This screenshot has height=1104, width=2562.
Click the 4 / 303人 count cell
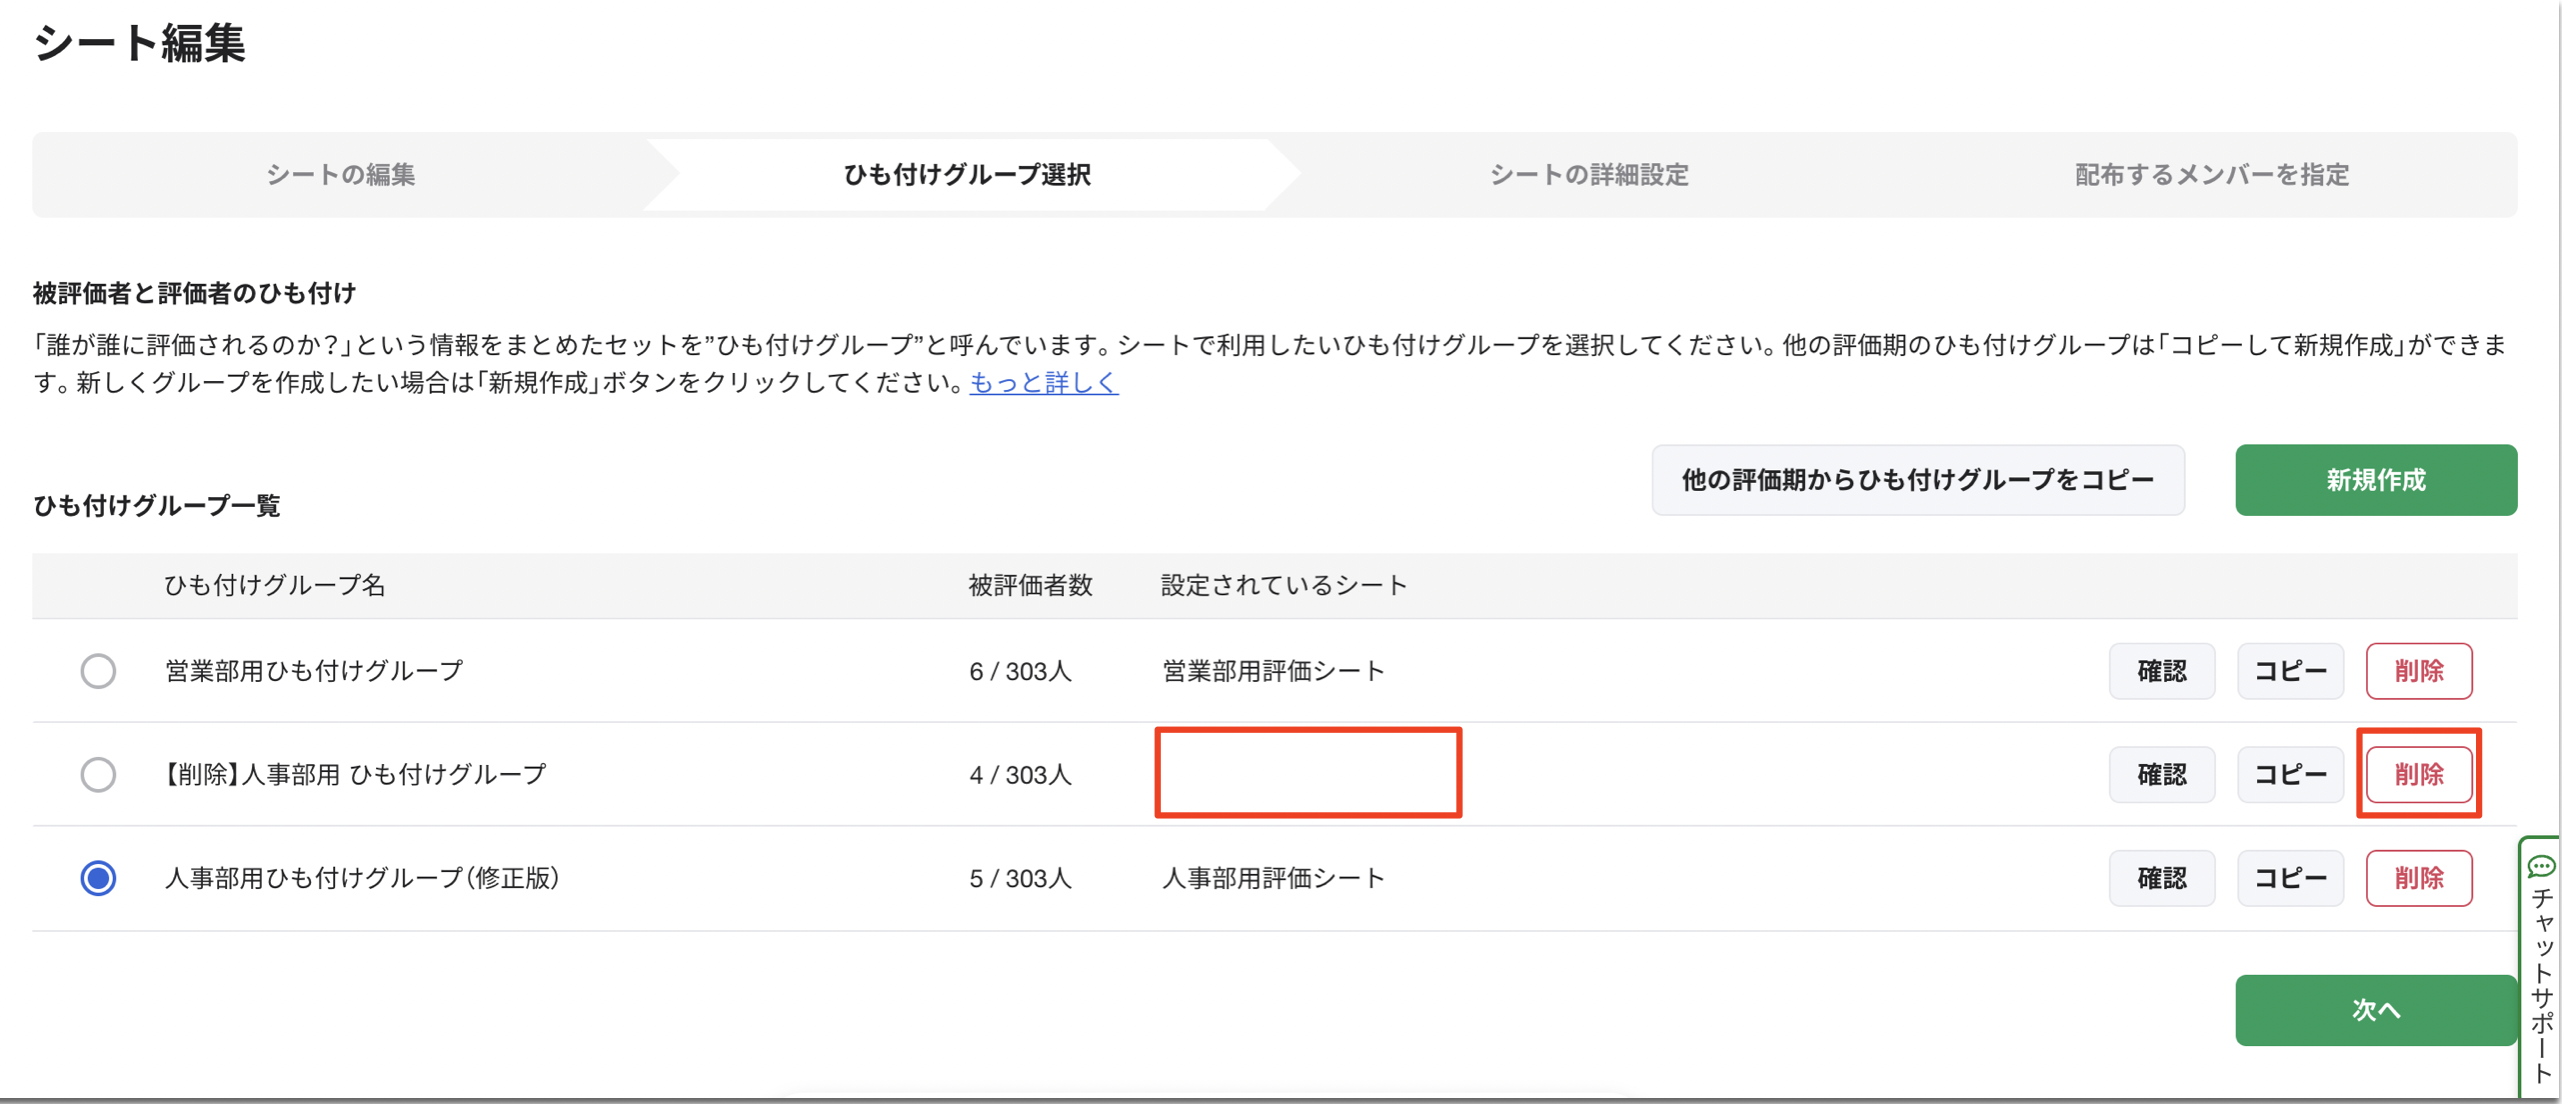[1020, 775]
